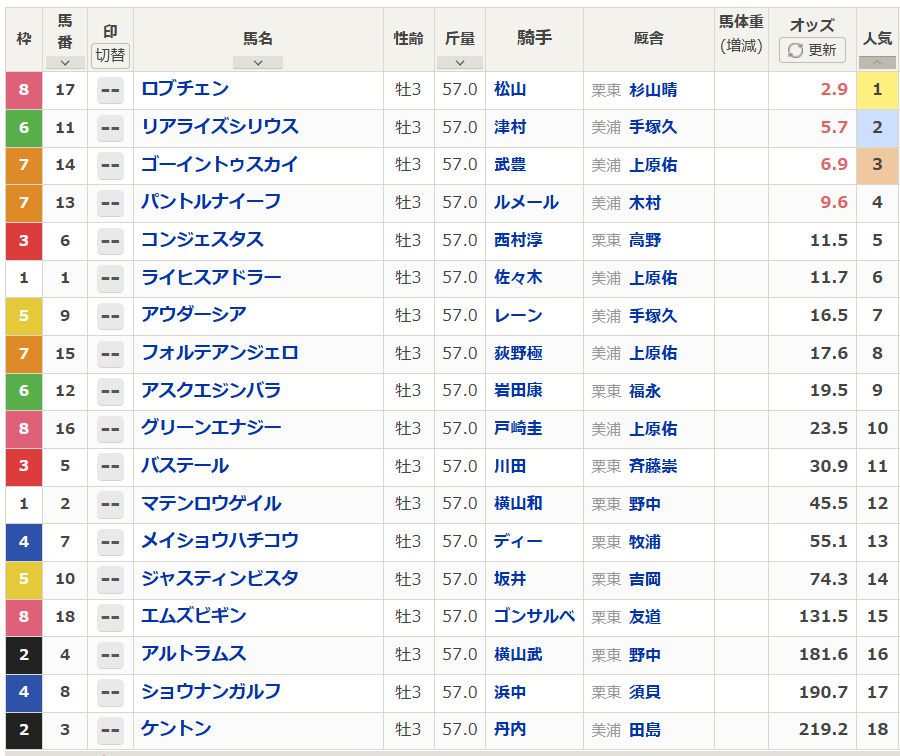The width and height of the screenshot is (900, 756).
Task: Click the pink 枠 8 cell for ロブチェン
Action: pos(24,90)
